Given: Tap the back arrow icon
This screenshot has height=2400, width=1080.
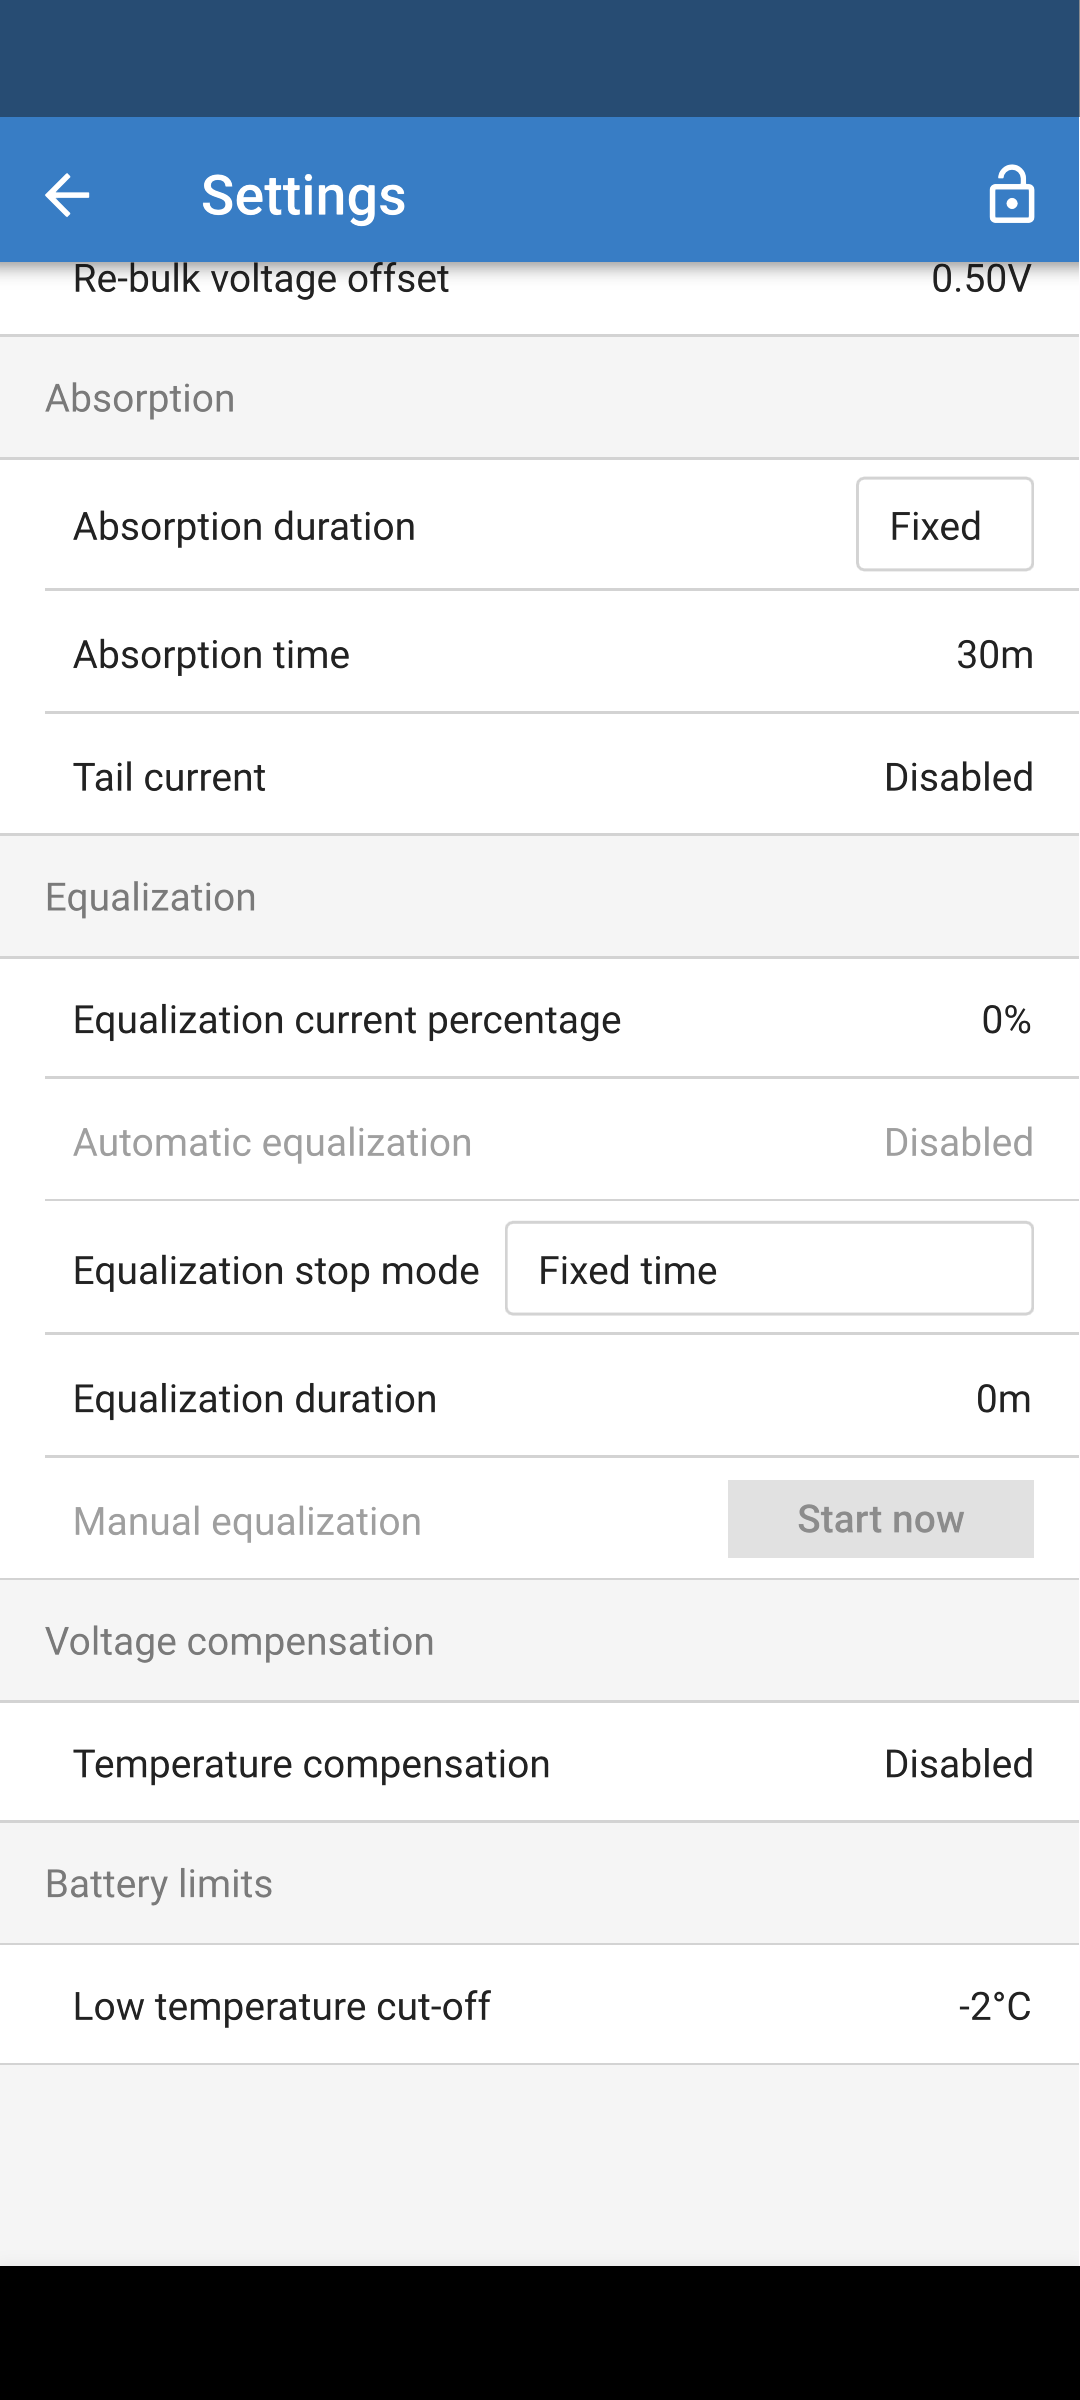Looking at the screenshot, I should [68, 194].
